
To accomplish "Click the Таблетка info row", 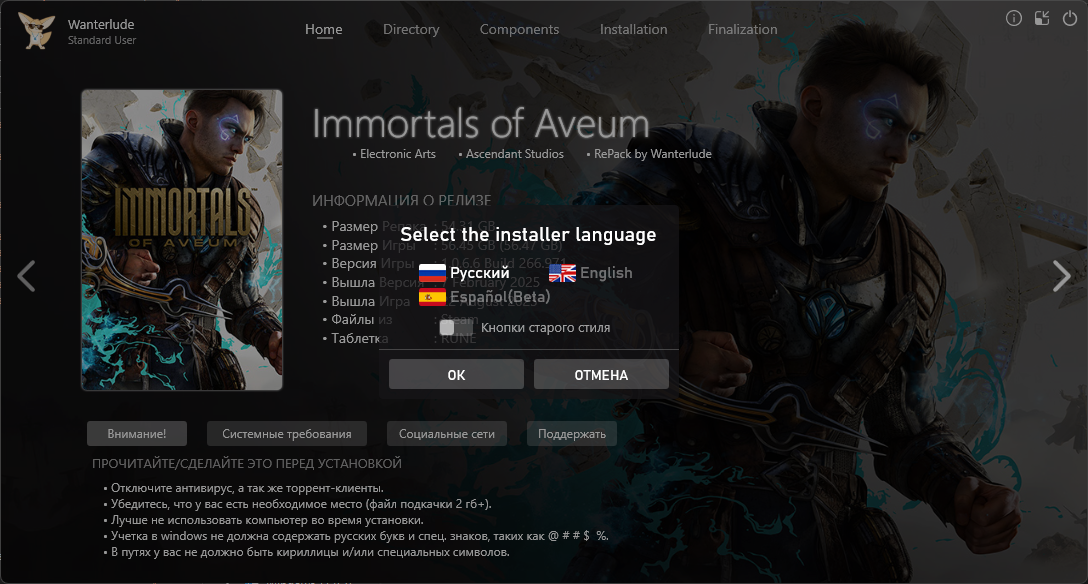I will pyautogui.click(x=399, y=338).
